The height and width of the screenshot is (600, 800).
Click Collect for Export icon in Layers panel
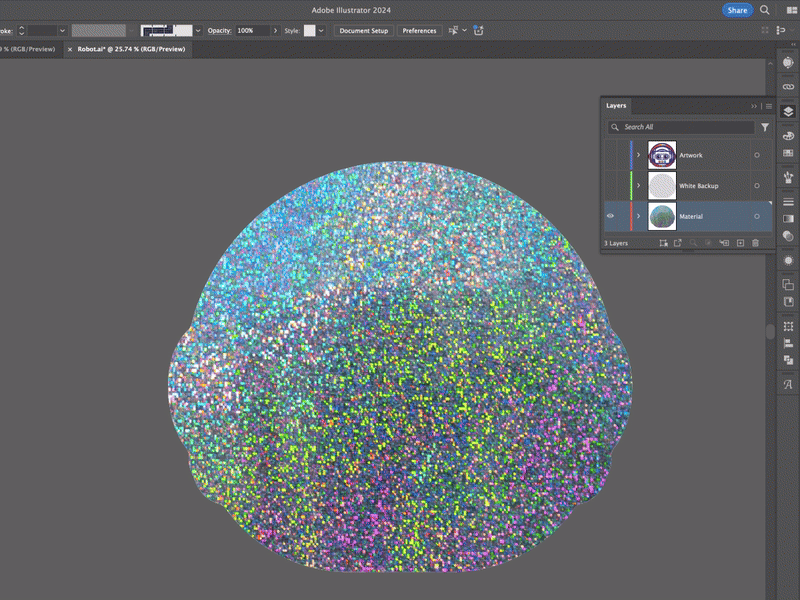[678, 243]
